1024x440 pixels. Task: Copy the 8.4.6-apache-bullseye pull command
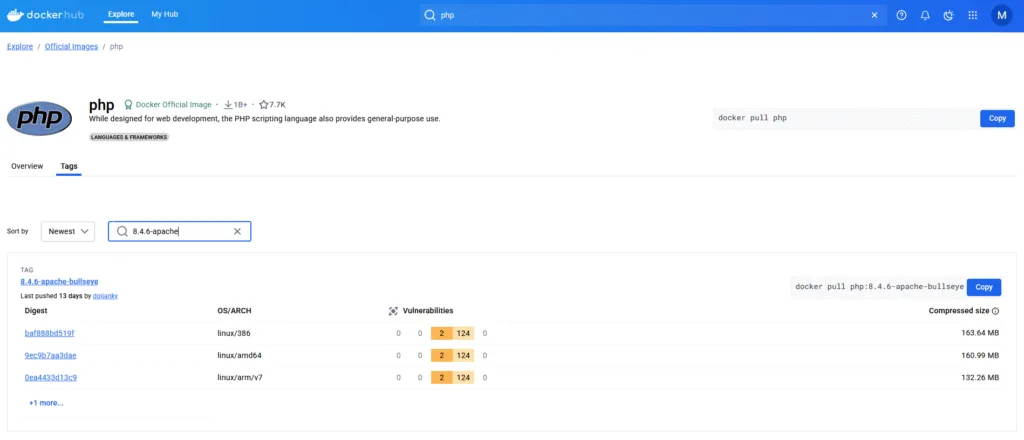point(984,287)
